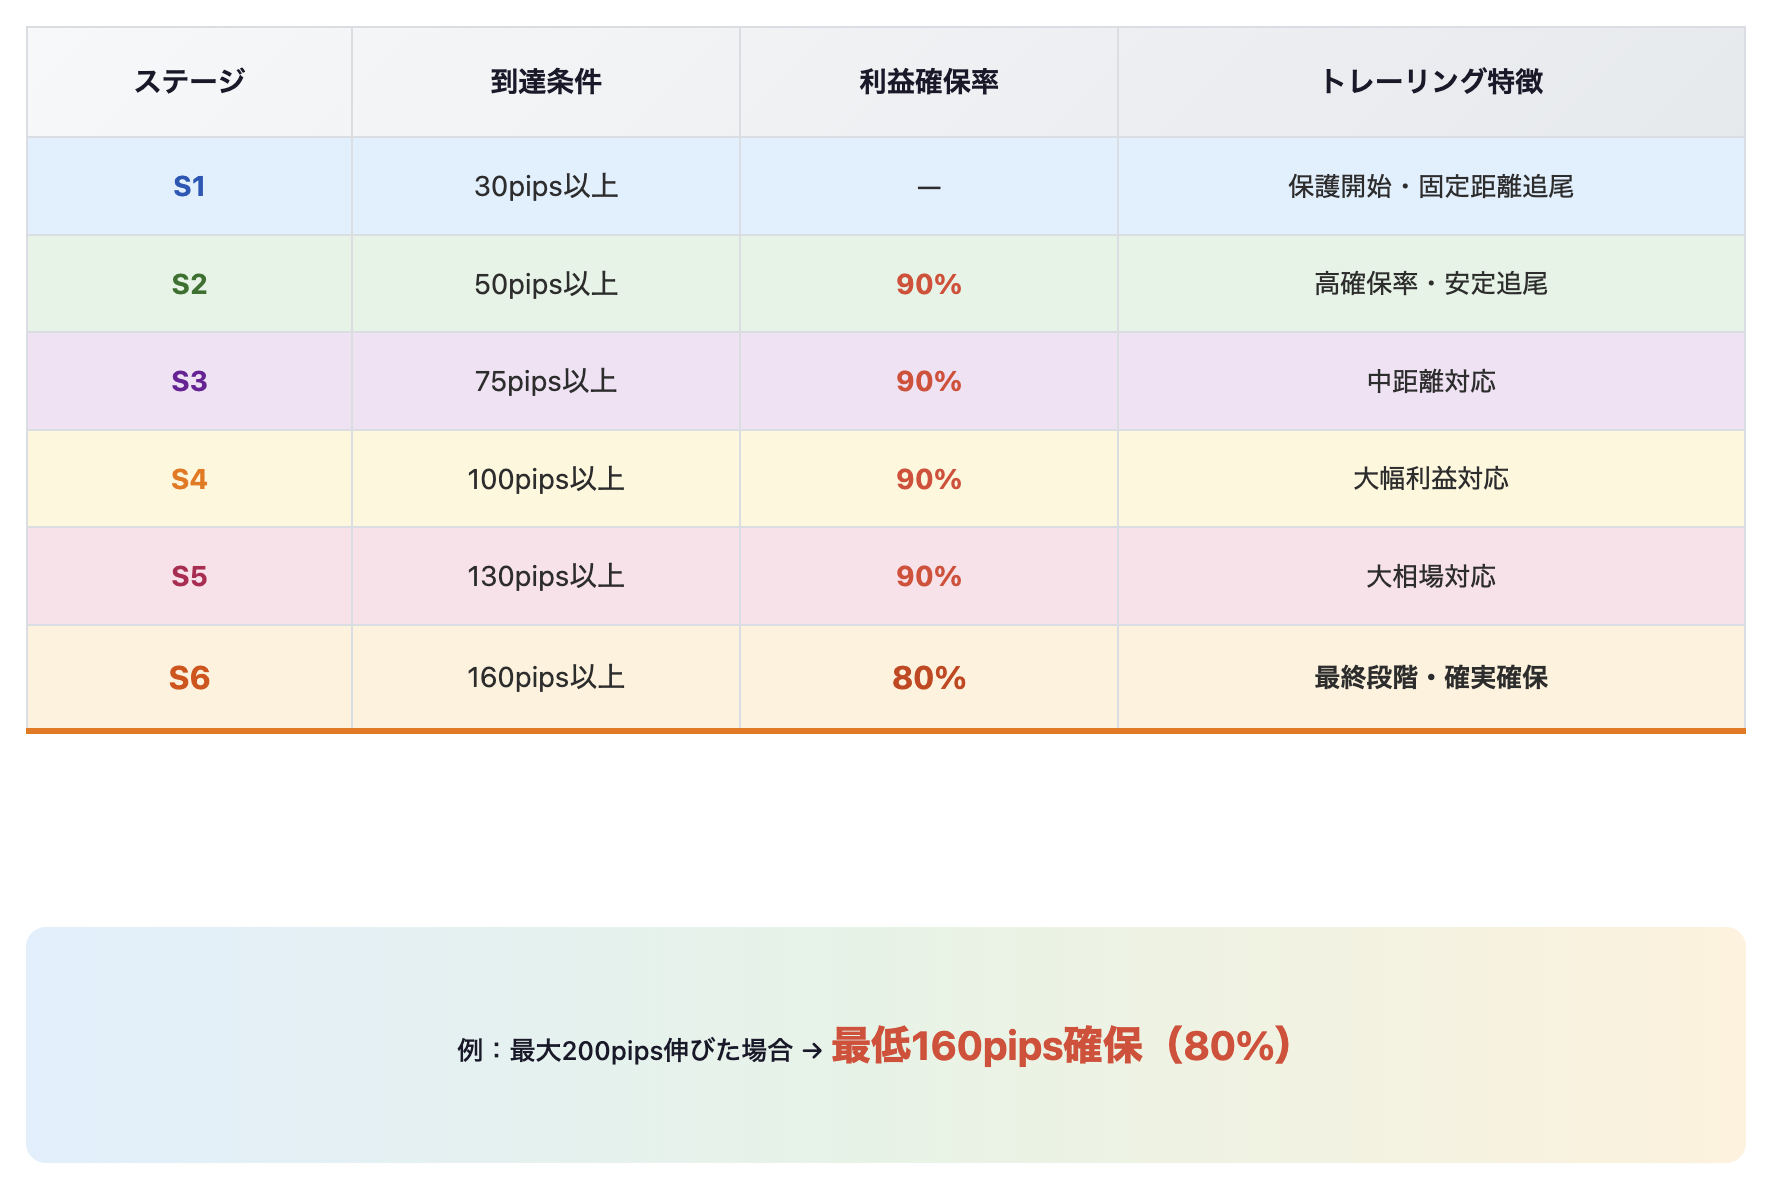Click the 最終段階・確実確保 cell

(1431, 678)
